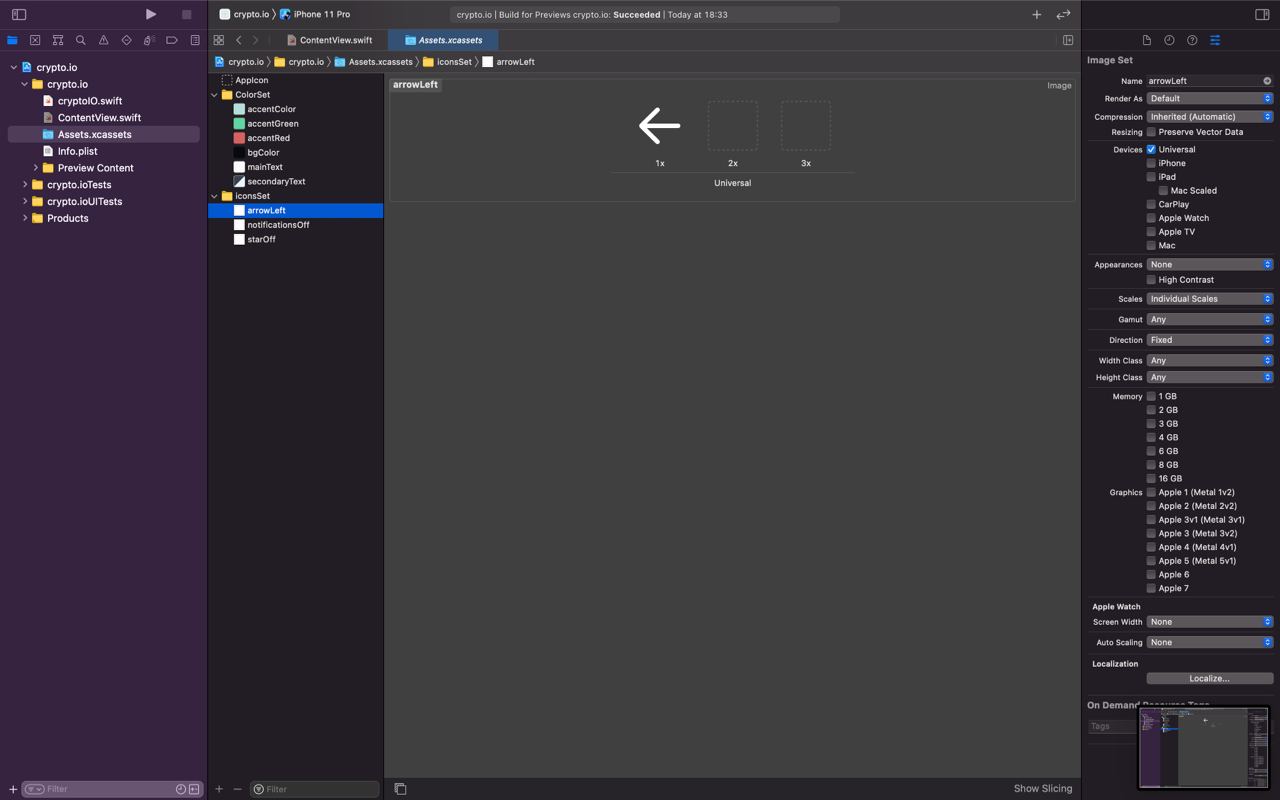1280x800 pixels.
Task: Check the Apple TV device checkbox
Action: tap(1151, 232)
